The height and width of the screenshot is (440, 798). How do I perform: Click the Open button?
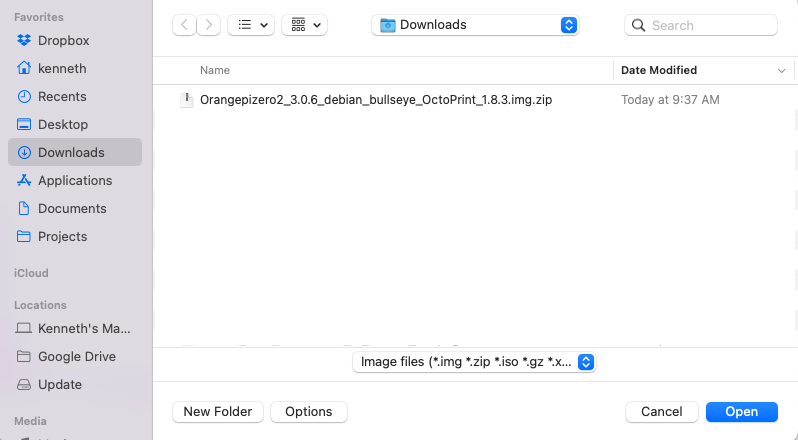742,412
